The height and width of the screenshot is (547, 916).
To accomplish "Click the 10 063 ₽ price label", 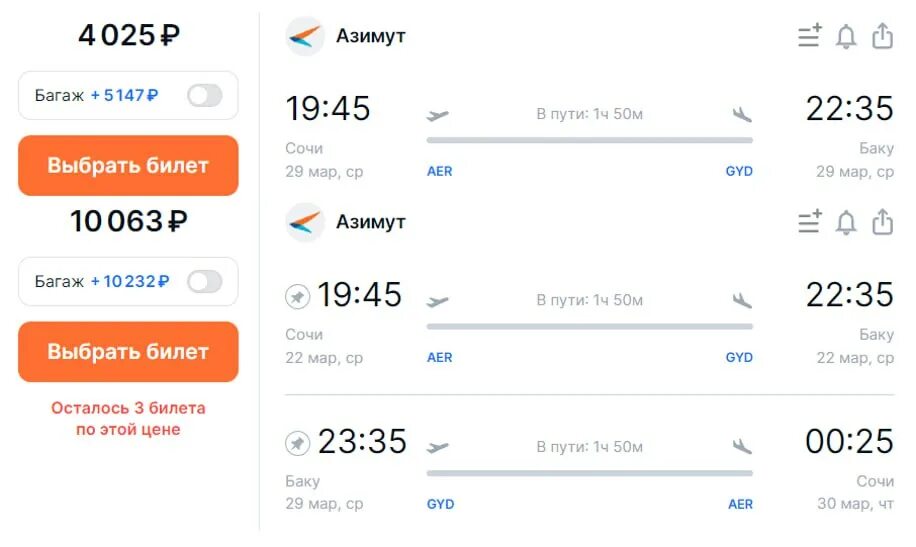I will 128,221.
